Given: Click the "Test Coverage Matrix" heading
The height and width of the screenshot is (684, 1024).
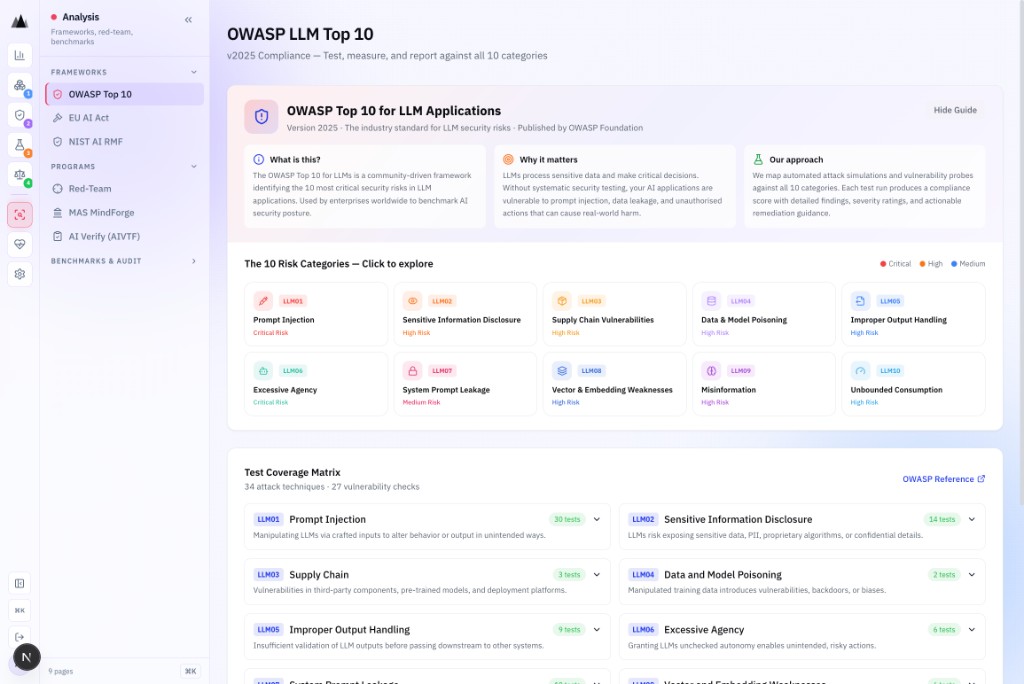Looking at the screenshot, I should pos(292,472).
